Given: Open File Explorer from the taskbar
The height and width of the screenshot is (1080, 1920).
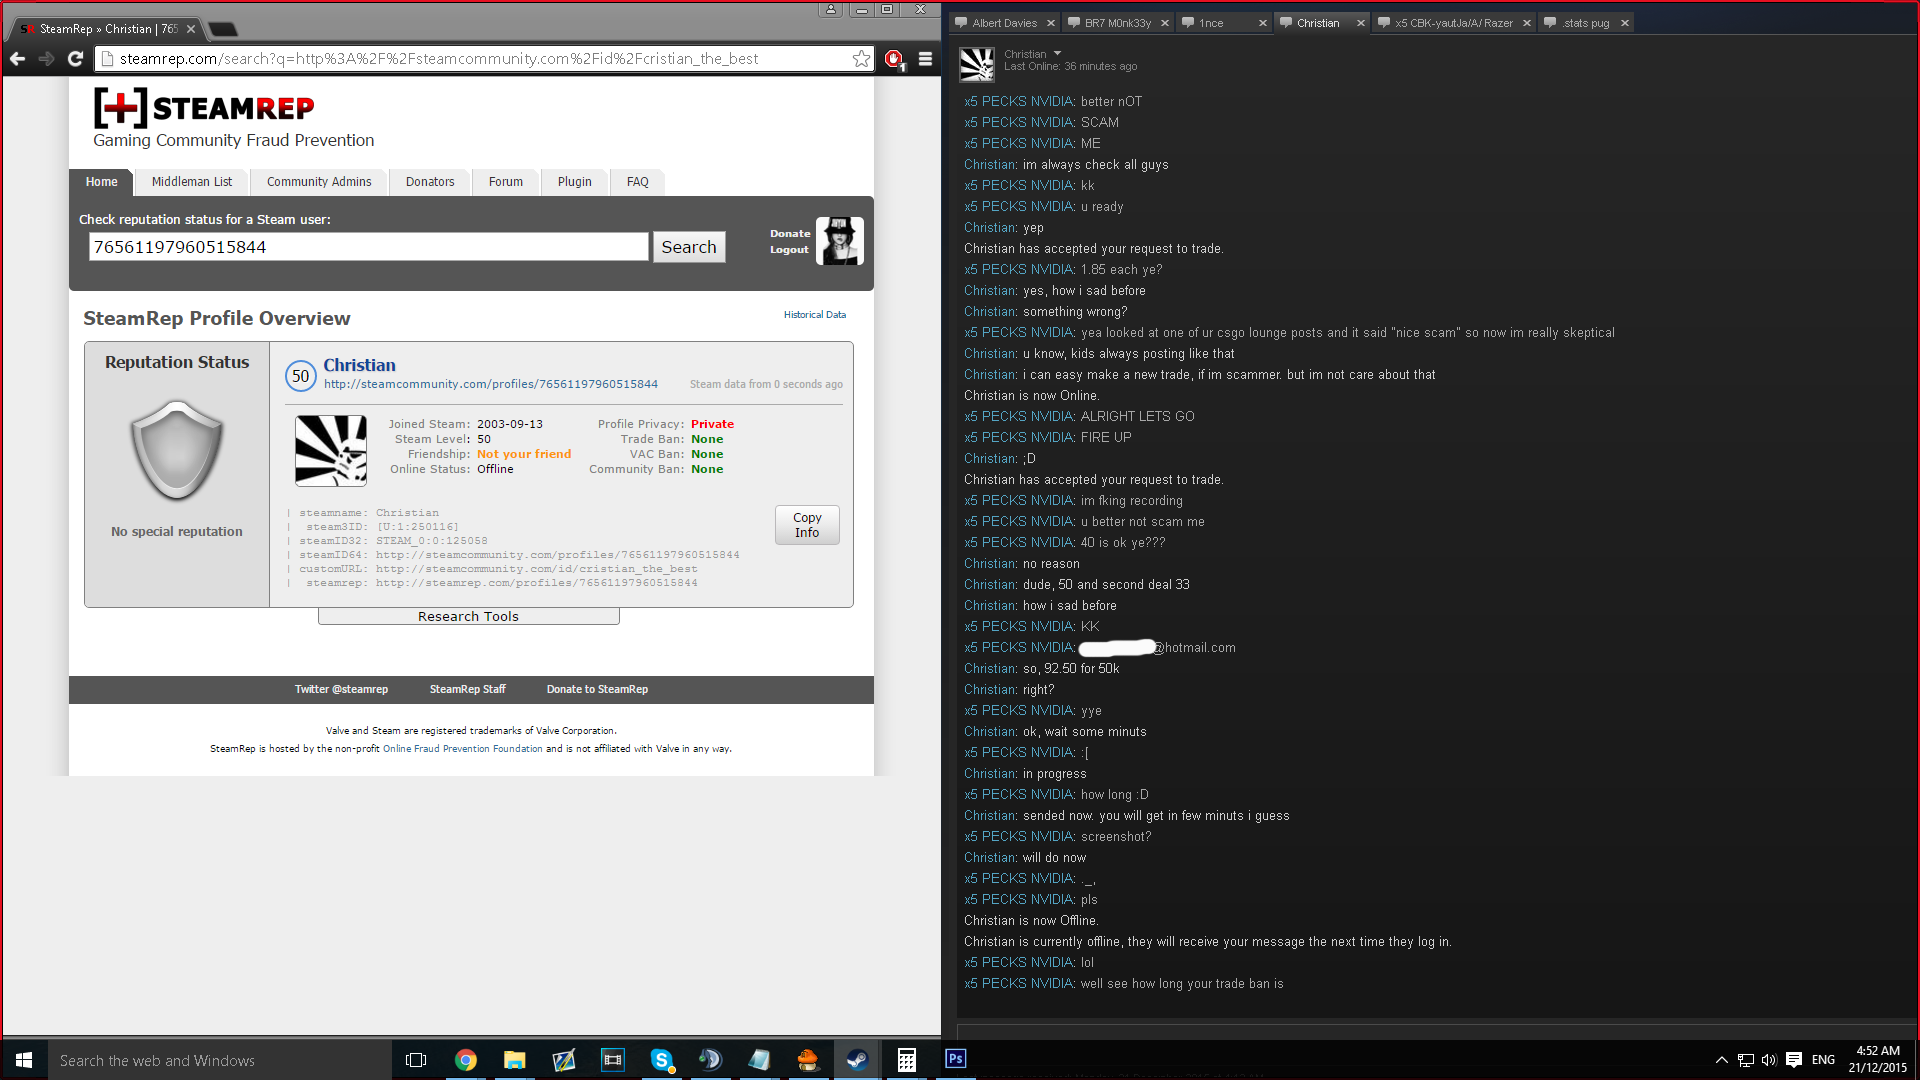Looking at the screenshot, I should tap(515, 1060).
